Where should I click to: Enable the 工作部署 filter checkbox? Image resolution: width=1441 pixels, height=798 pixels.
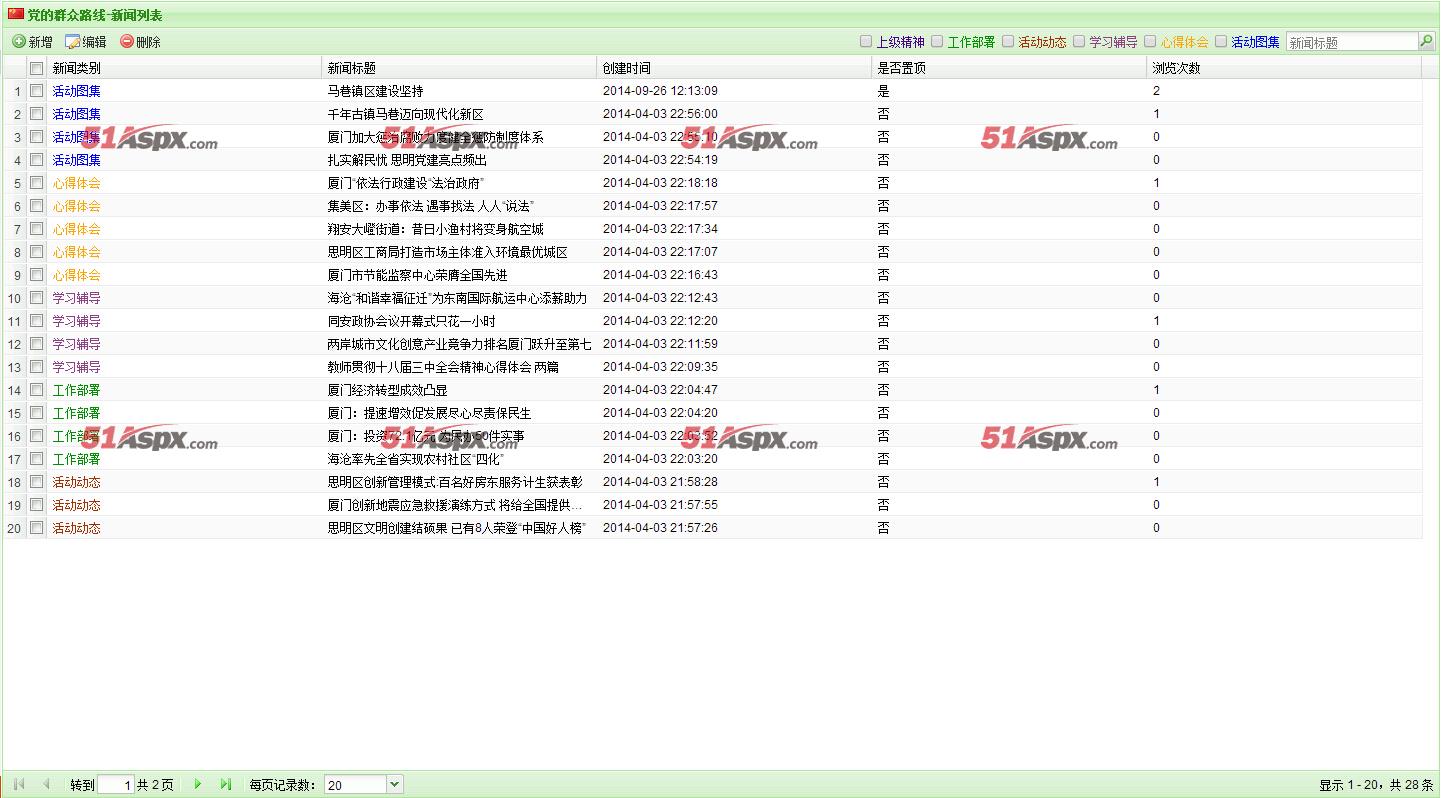coord(937,42)
